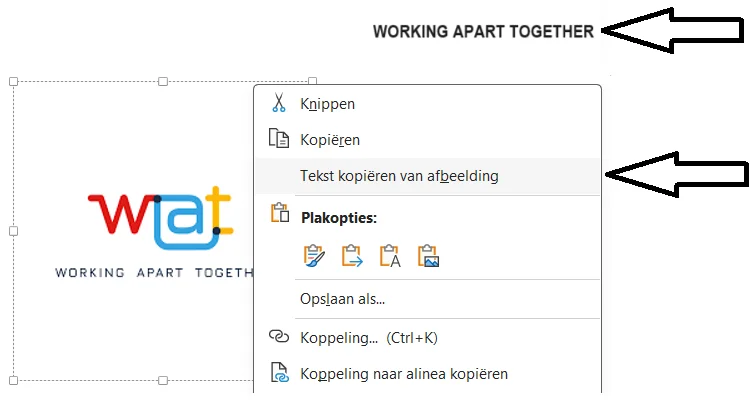
Task: Click the Plakopties header label
Action: click(x=339, y=217)
